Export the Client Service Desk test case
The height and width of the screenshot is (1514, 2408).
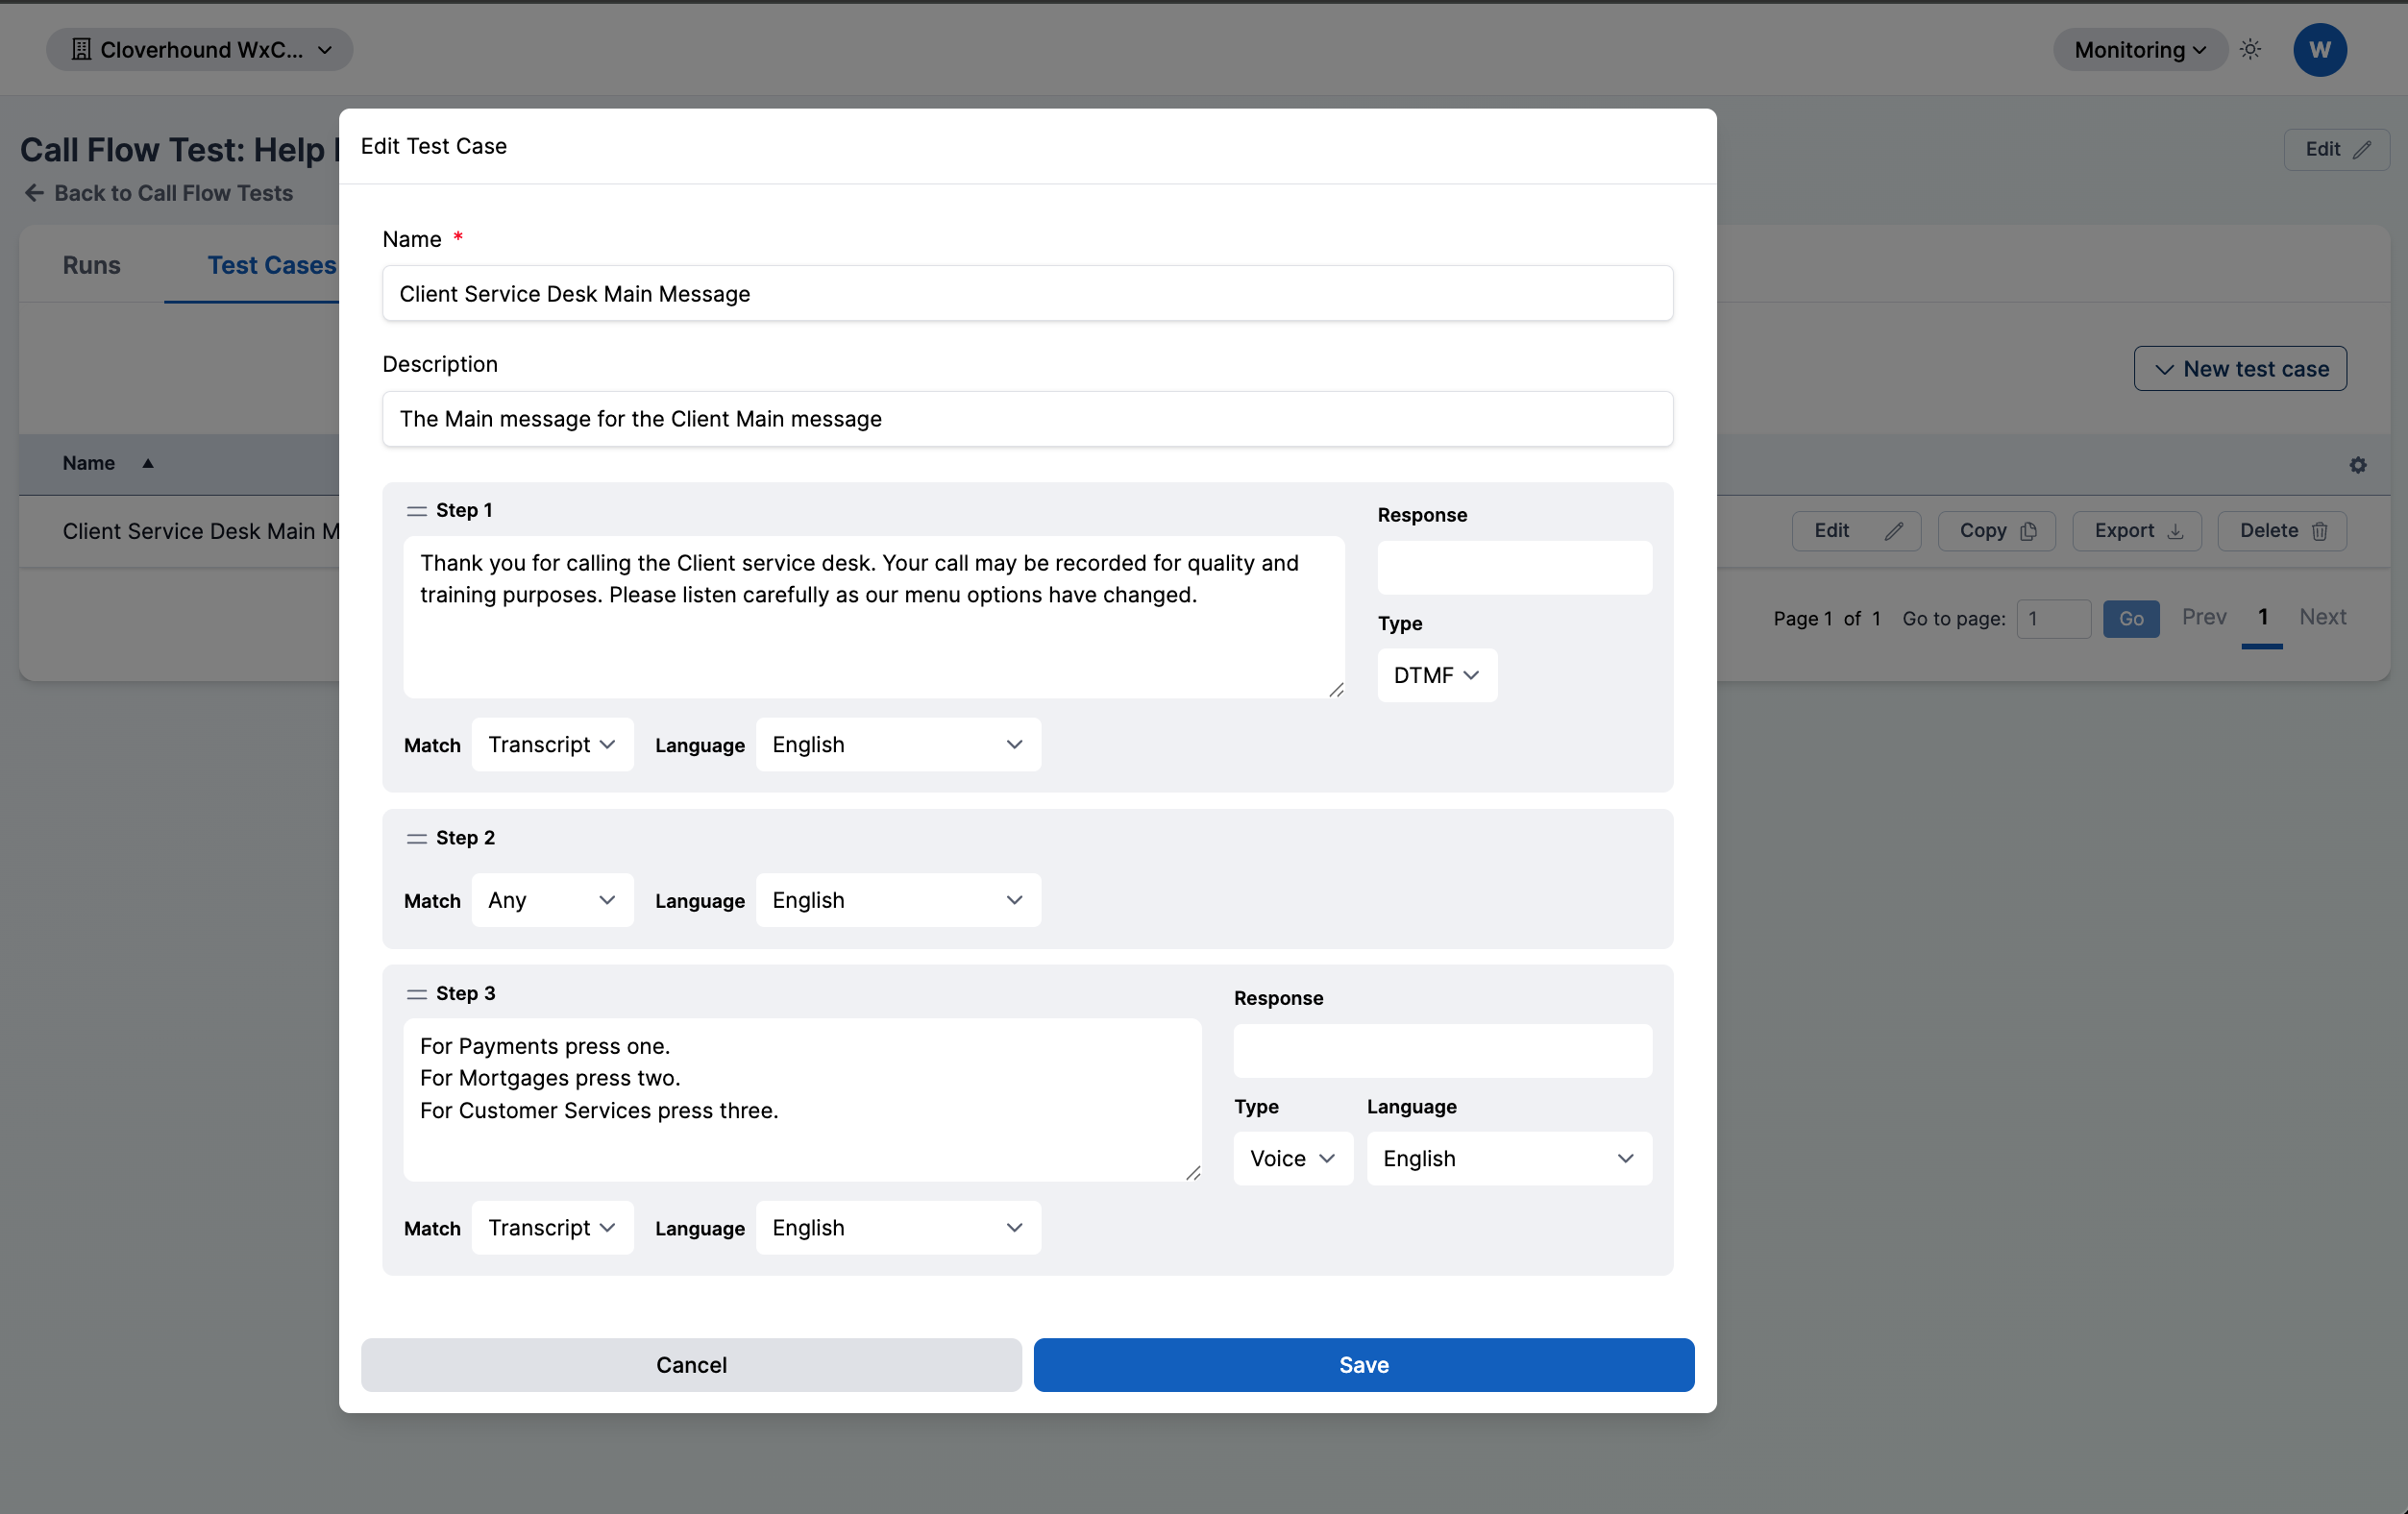pyautogui.click(x=2136, y=530)
